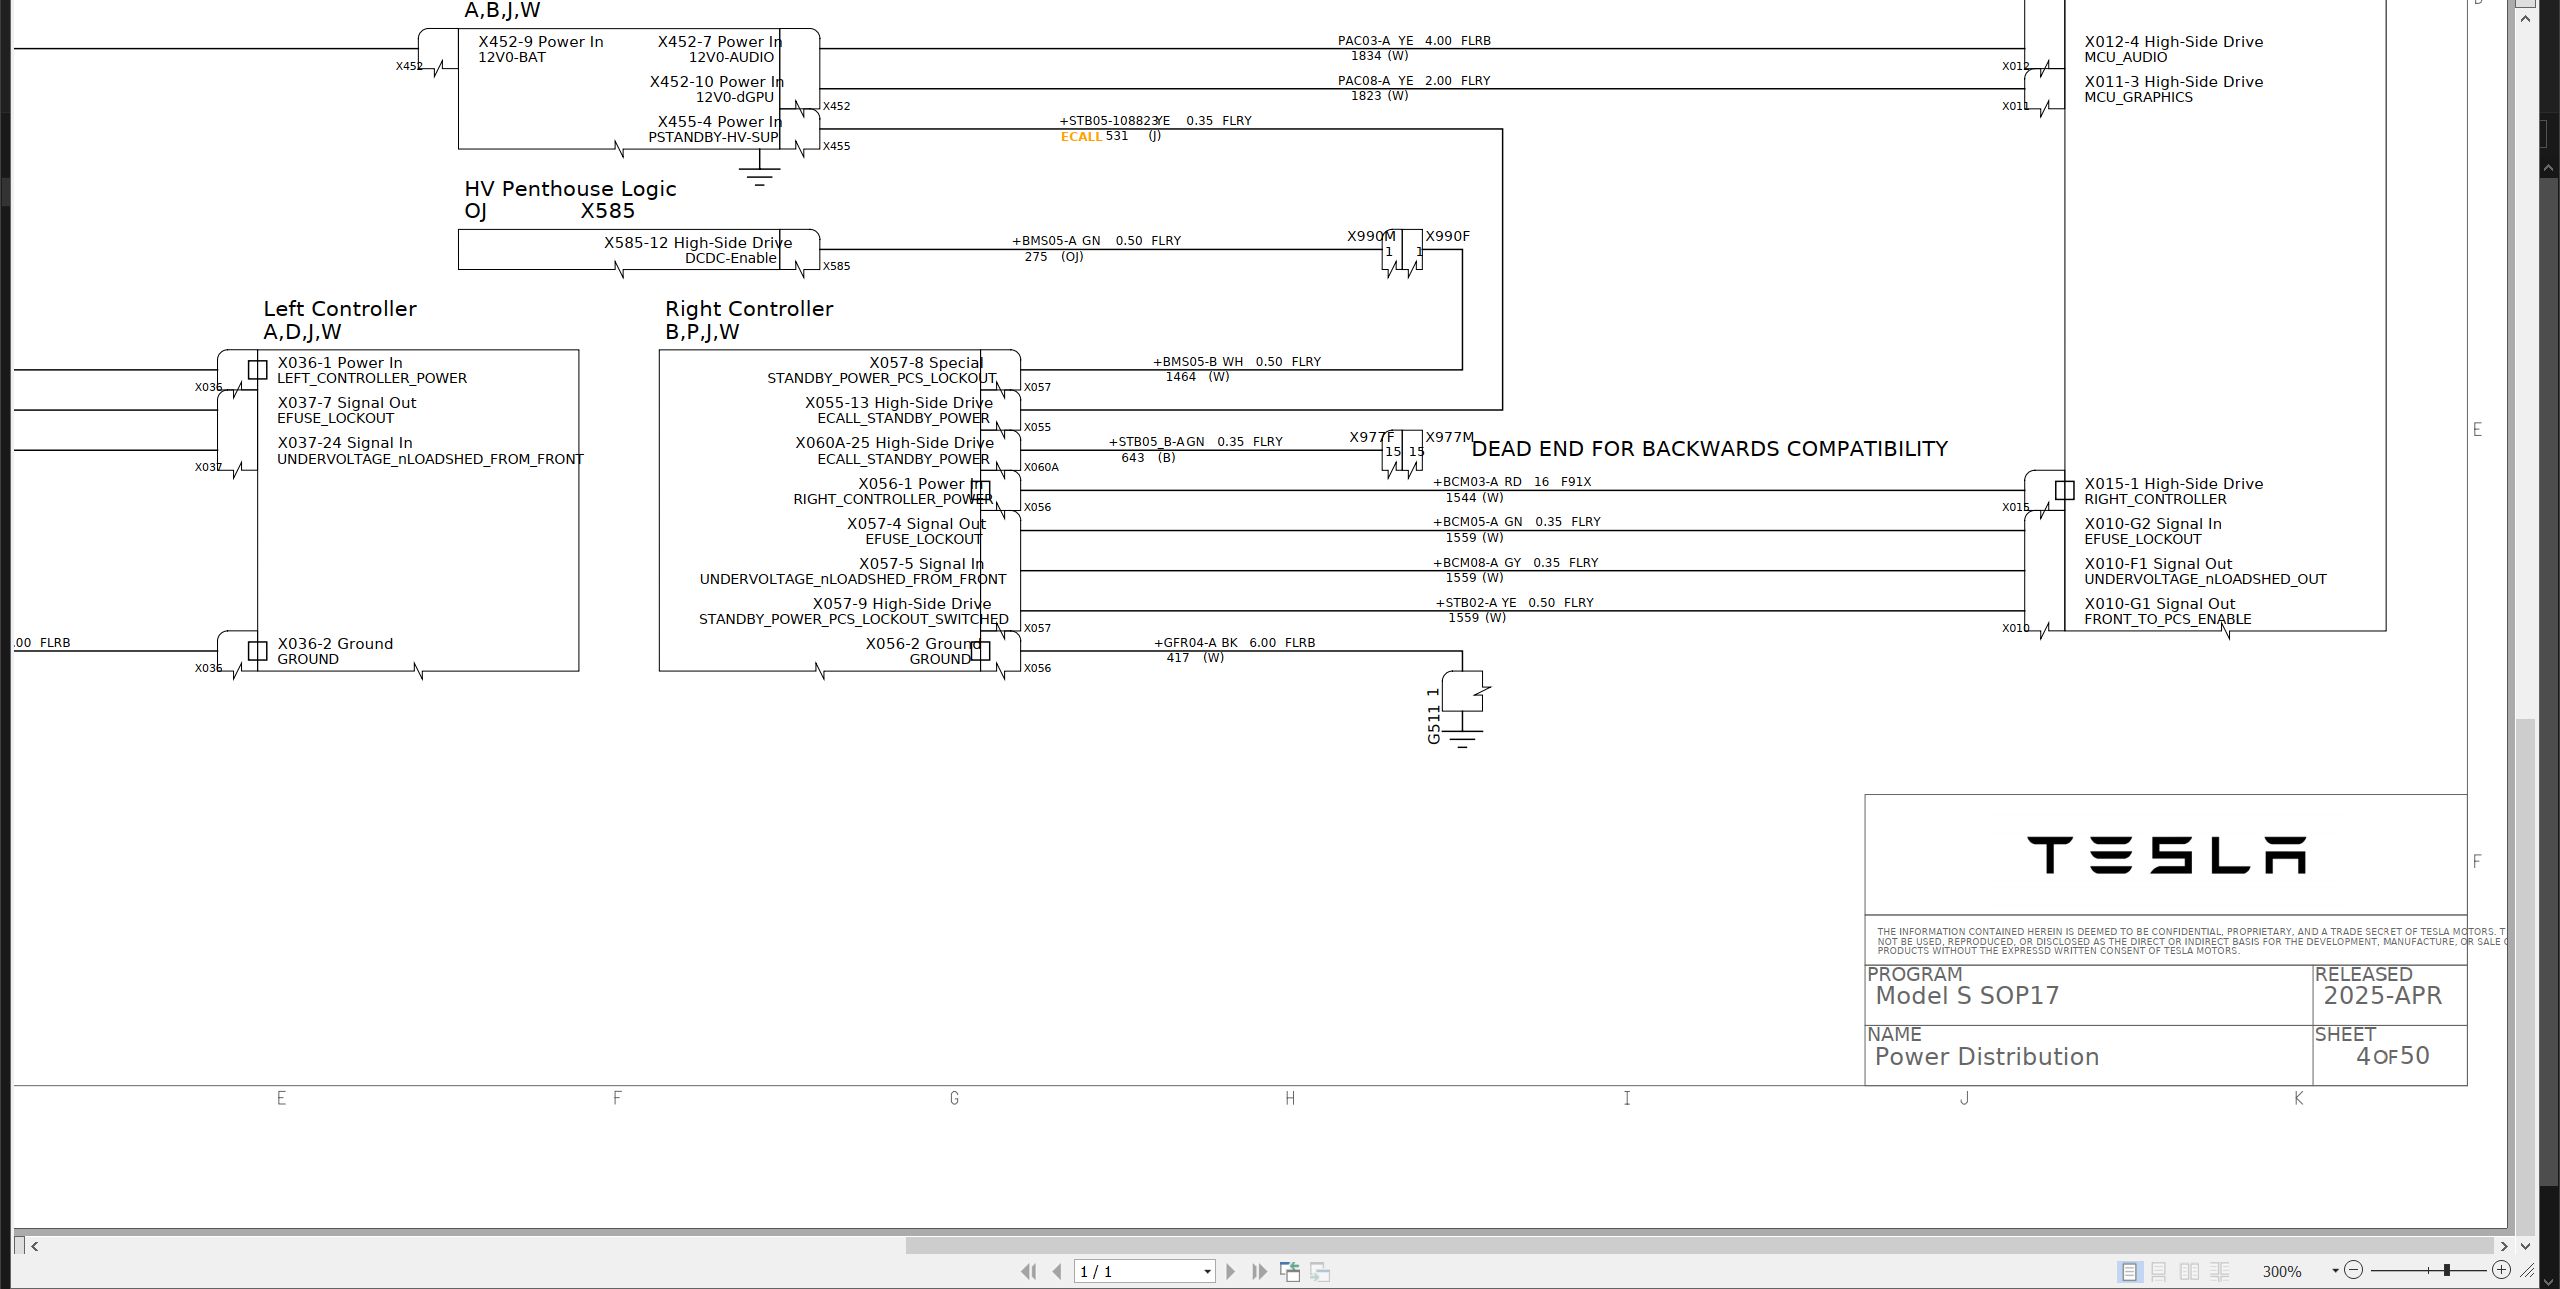The height and width of the screenshot is (1289, 2560).
Task: Click the horizontal scrollbar left arrow
Action: coord(36,1246)
